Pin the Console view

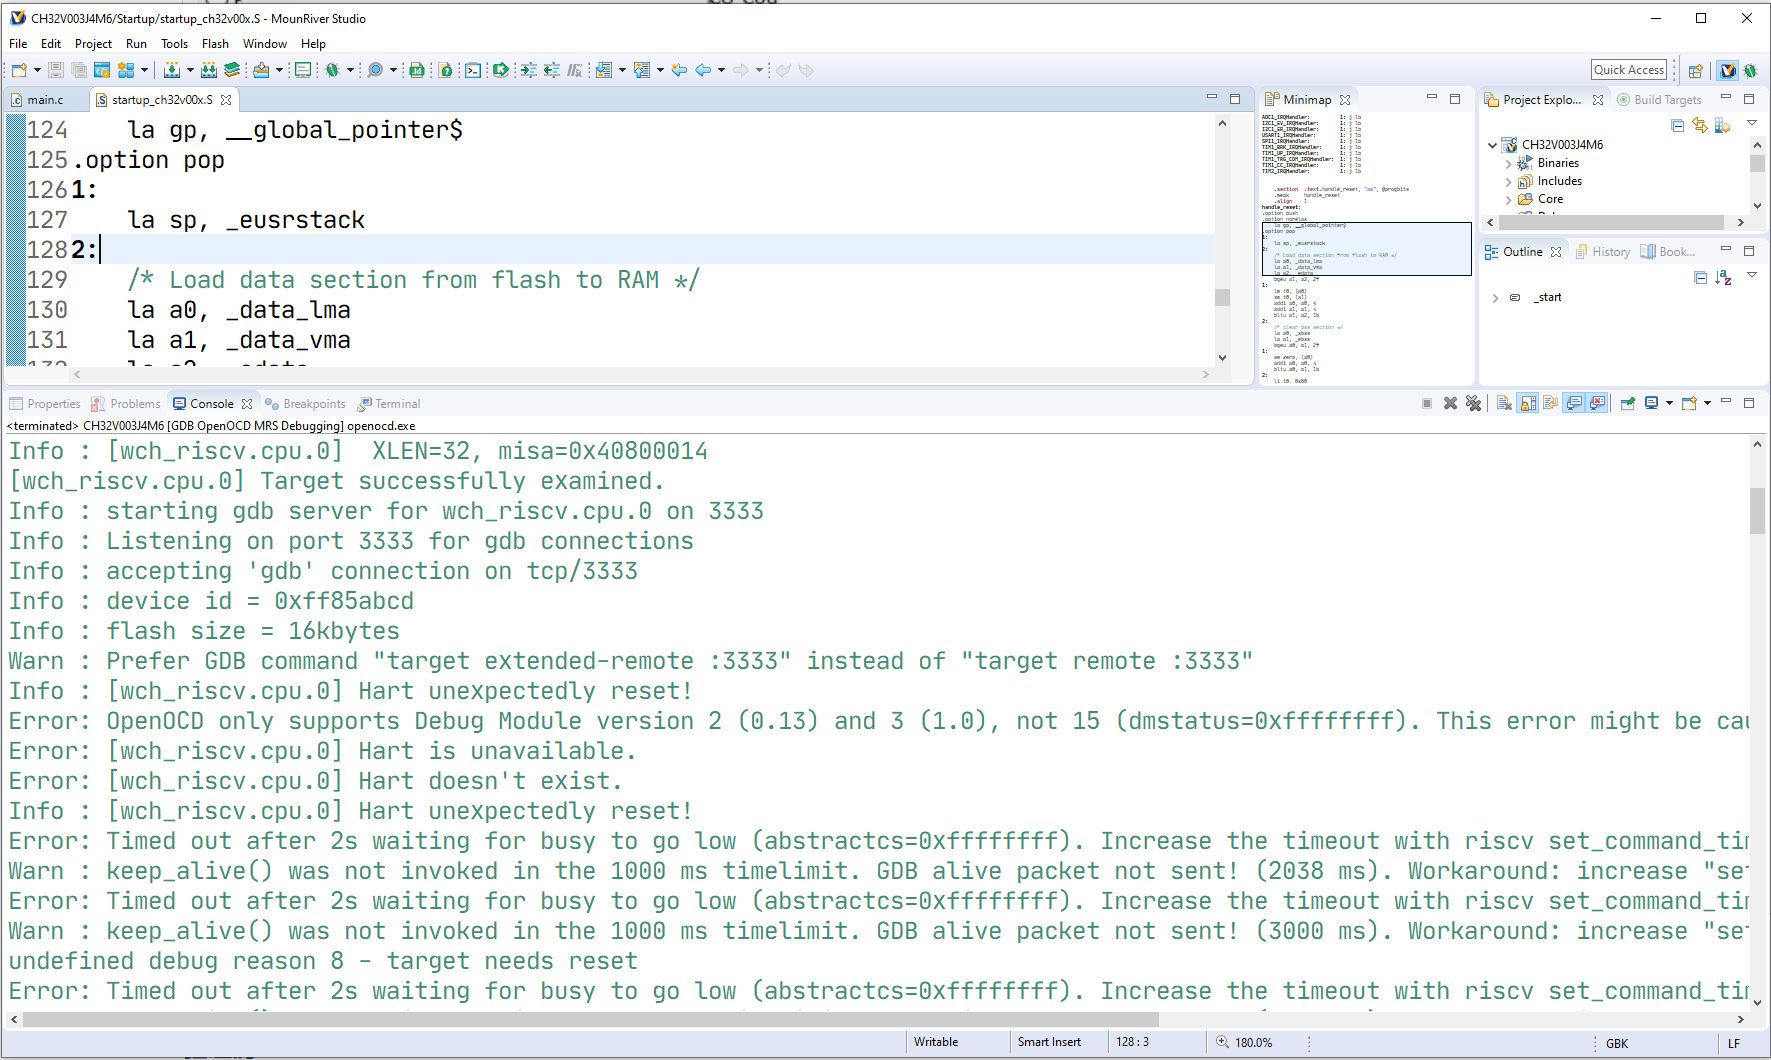(x=1627, y=403)
